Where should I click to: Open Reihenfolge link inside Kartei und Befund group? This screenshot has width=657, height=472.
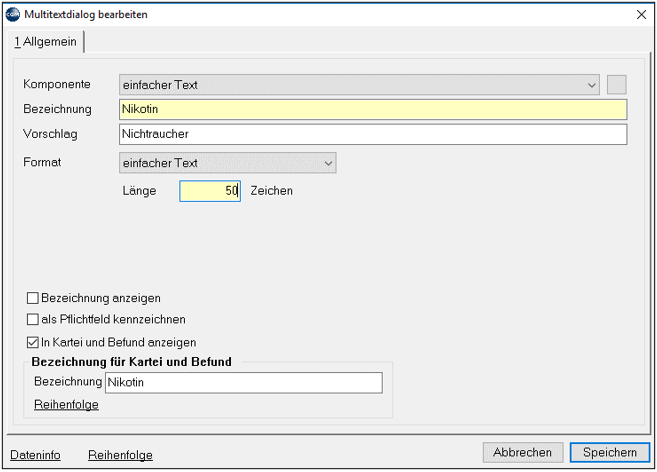pyautogui.click(x=66, y=405)
